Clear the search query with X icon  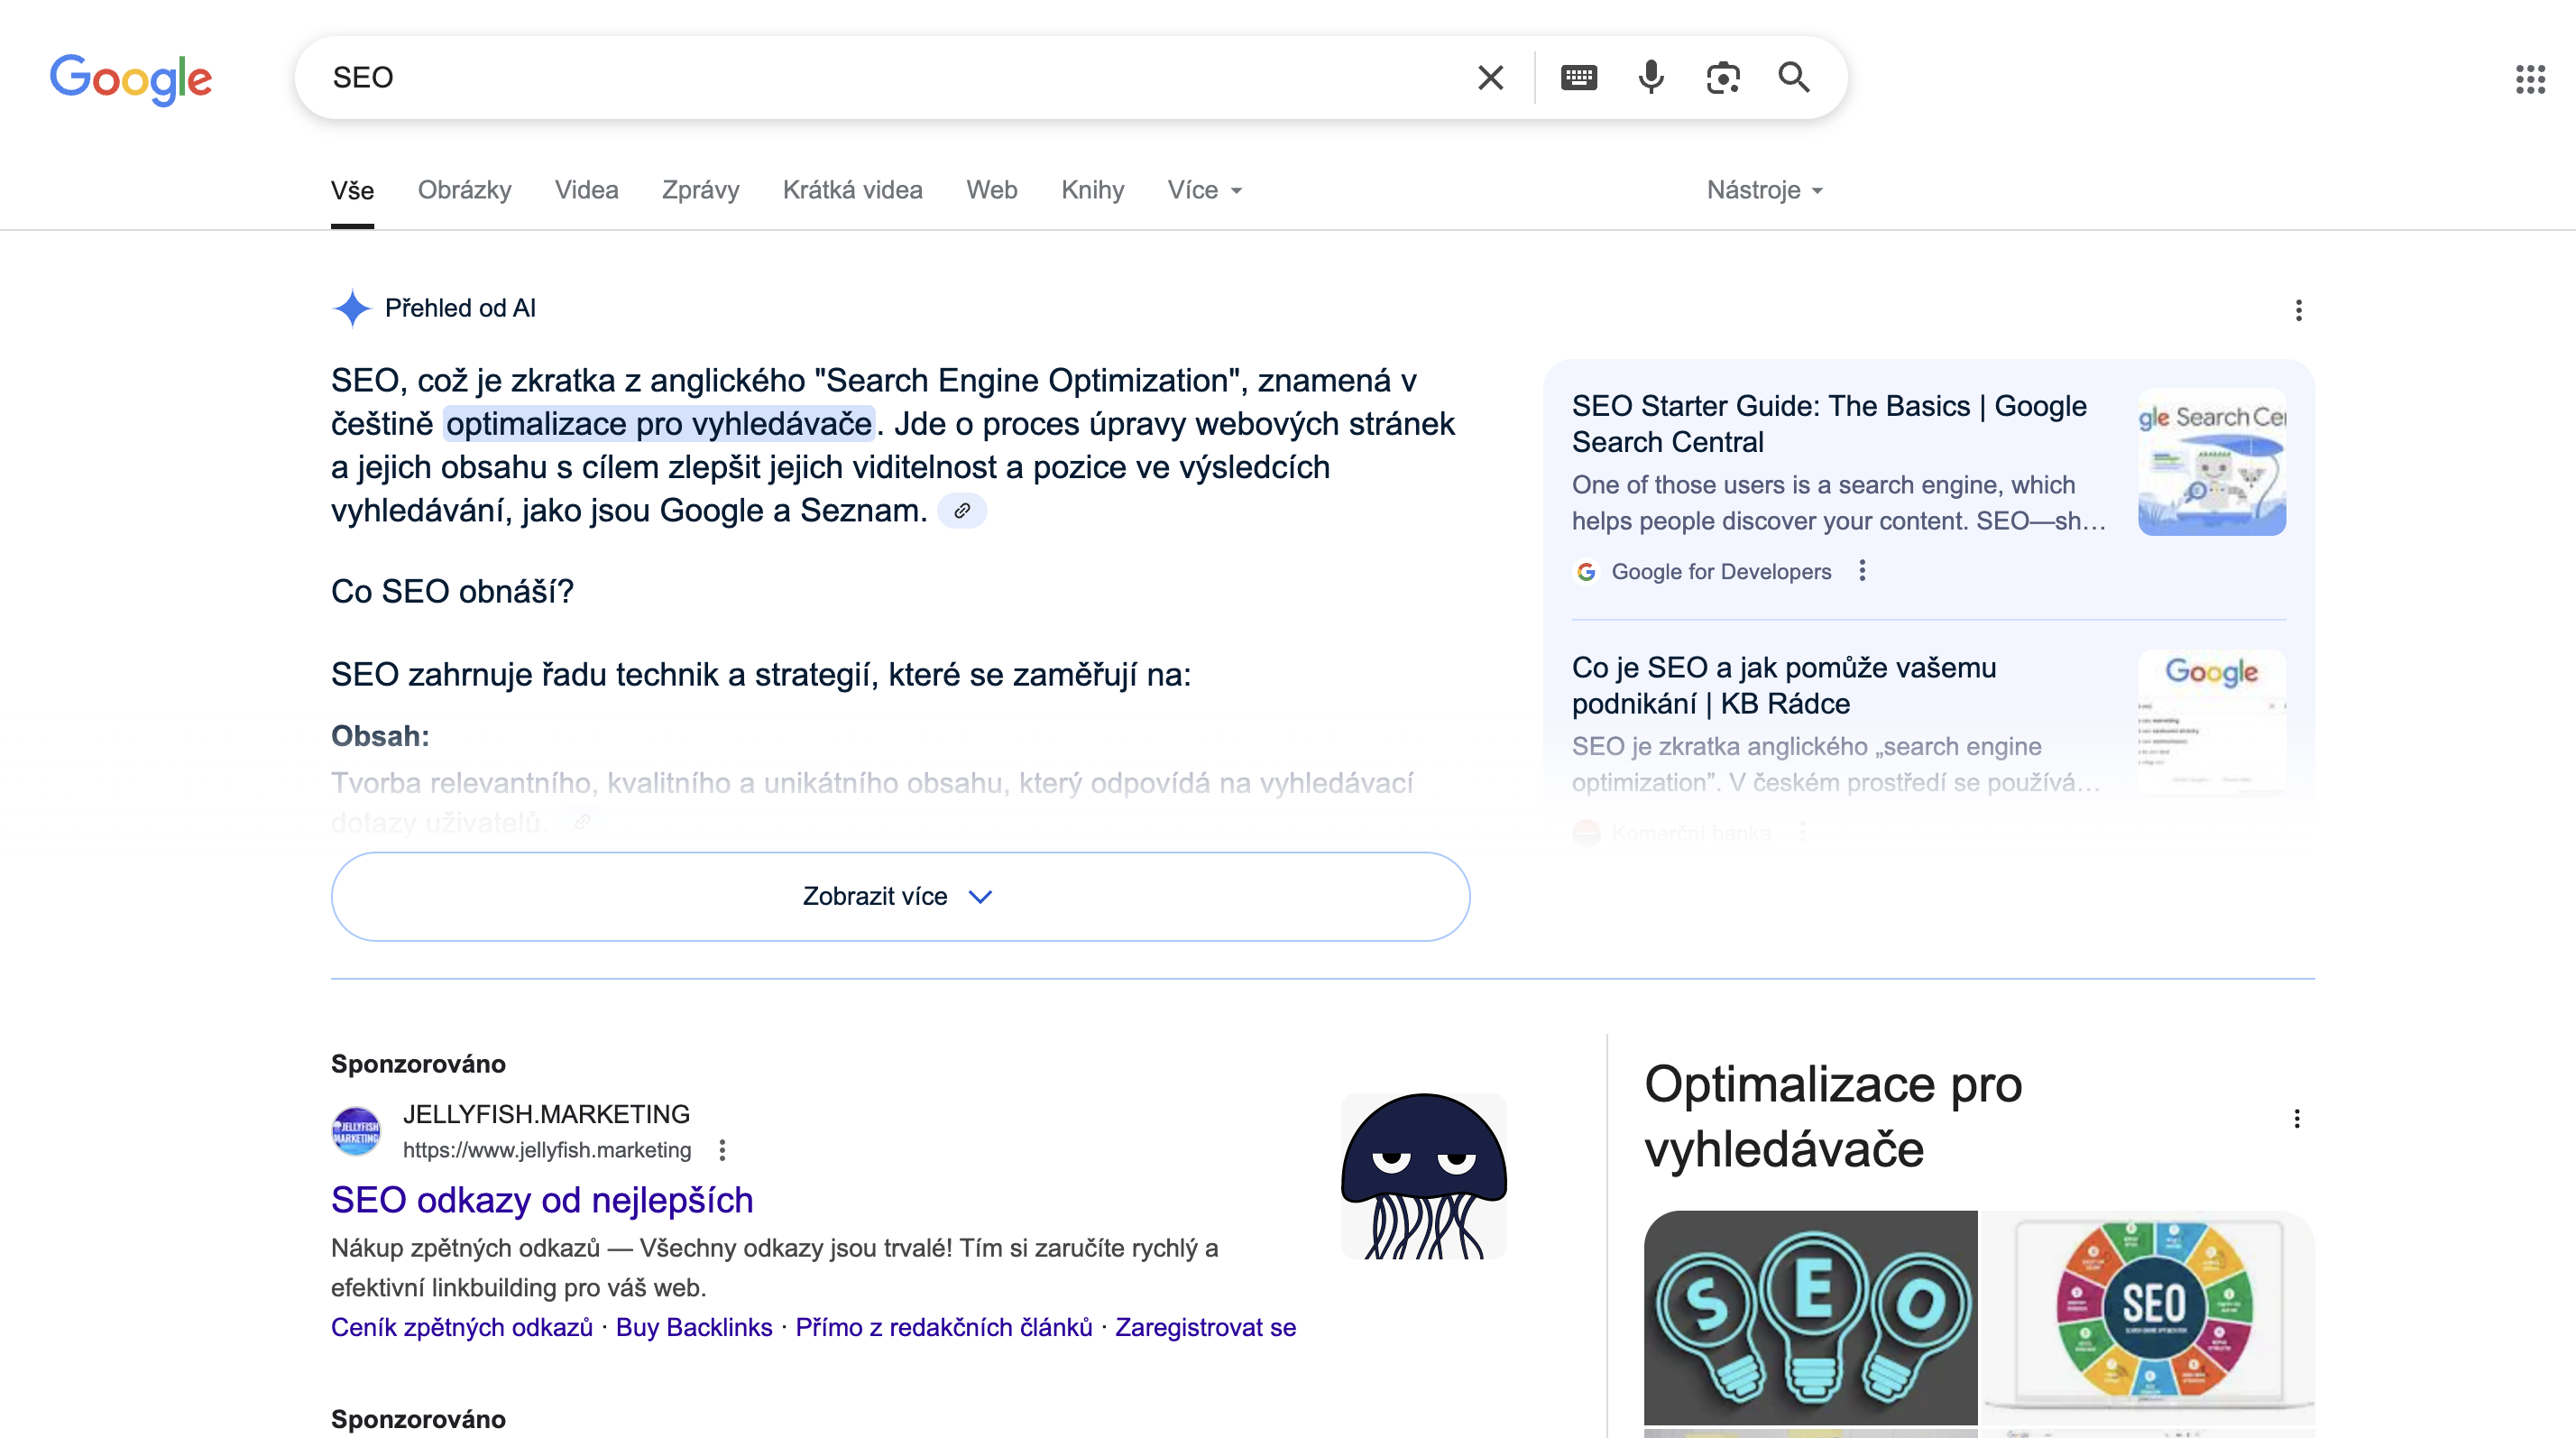click(1490, 77)
